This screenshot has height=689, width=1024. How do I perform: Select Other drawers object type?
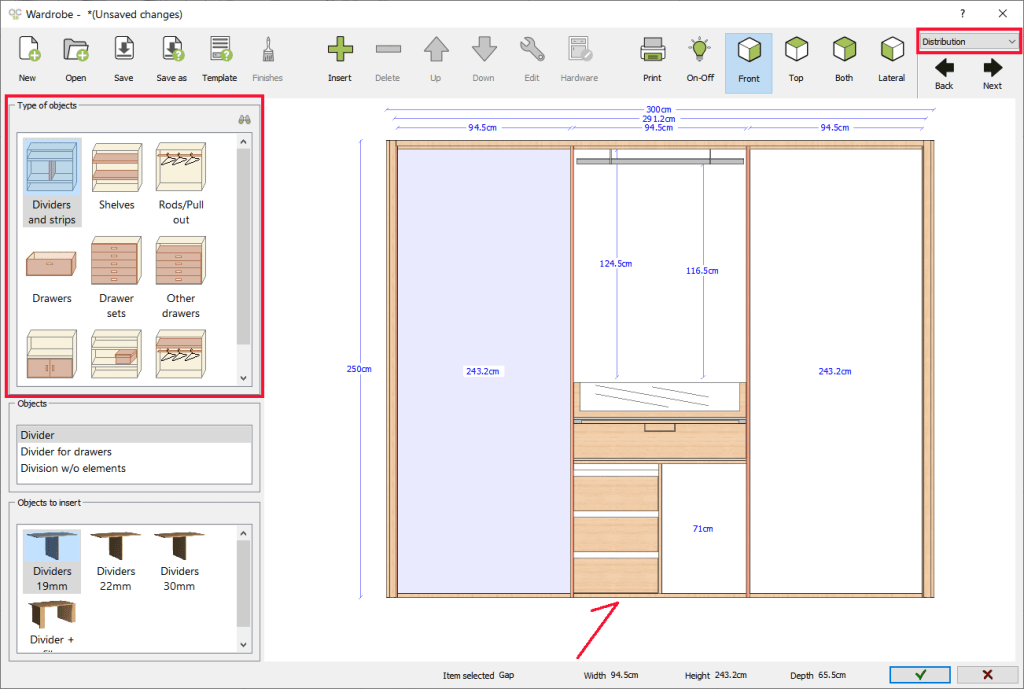(x=181, y=278)
